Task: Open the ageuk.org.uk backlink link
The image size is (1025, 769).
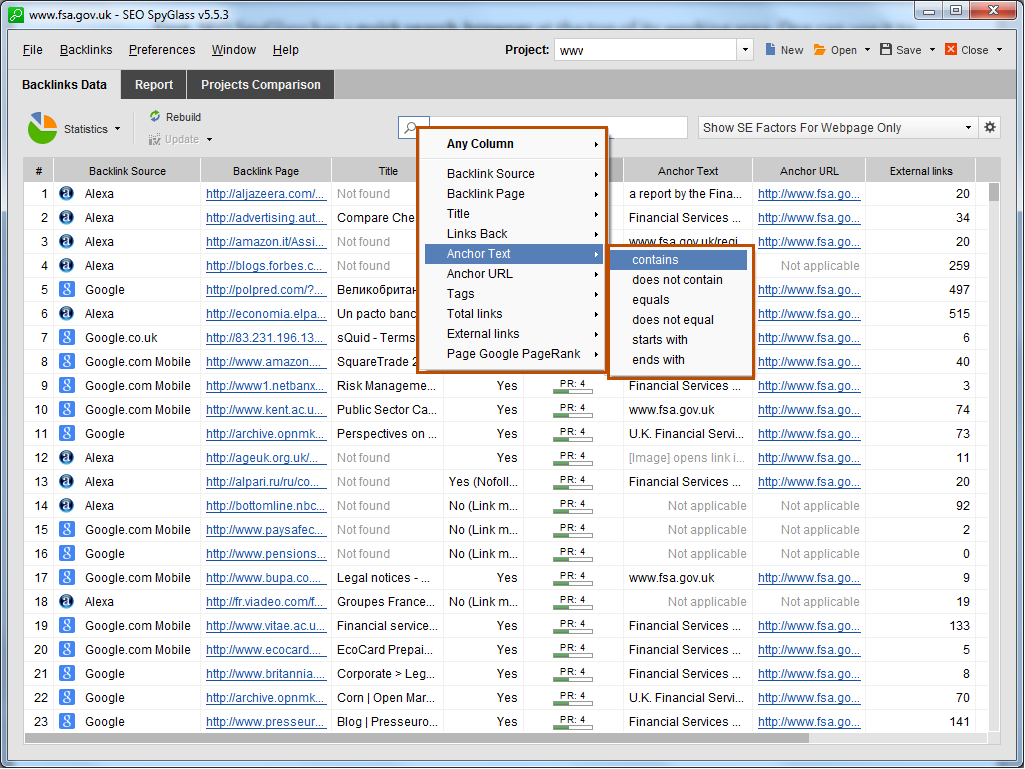Action: click(266, 457)
